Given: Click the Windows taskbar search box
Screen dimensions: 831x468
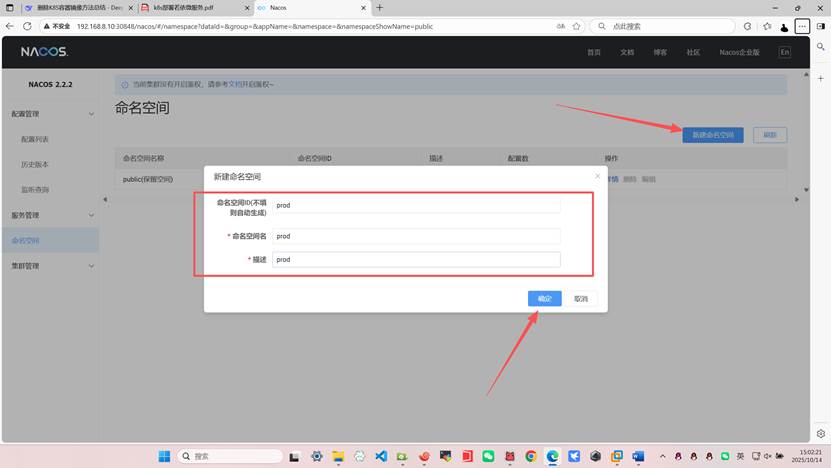Looking at the screenshot, I should coord(231,456).
